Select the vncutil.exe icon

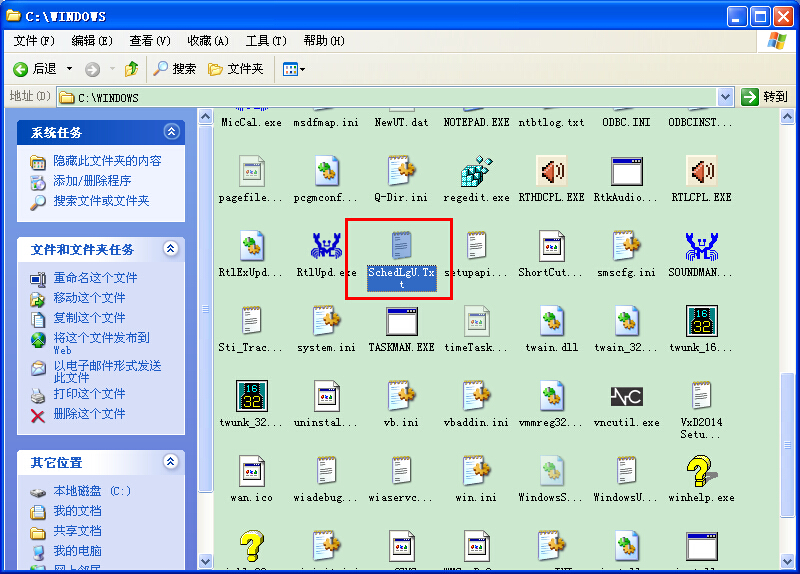pyautogui.click(x=627, y=396)
